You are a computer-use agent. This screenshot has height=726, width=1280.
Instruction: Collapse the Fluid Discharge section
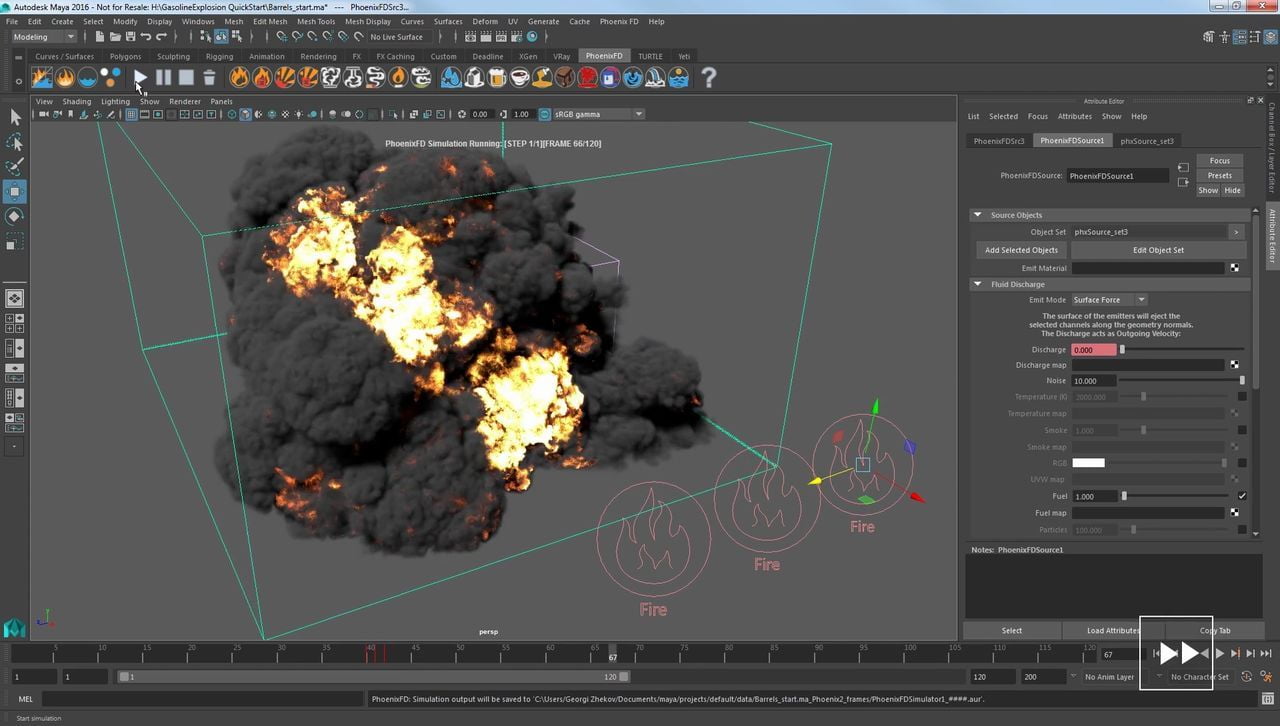click(x=977, y=284)
